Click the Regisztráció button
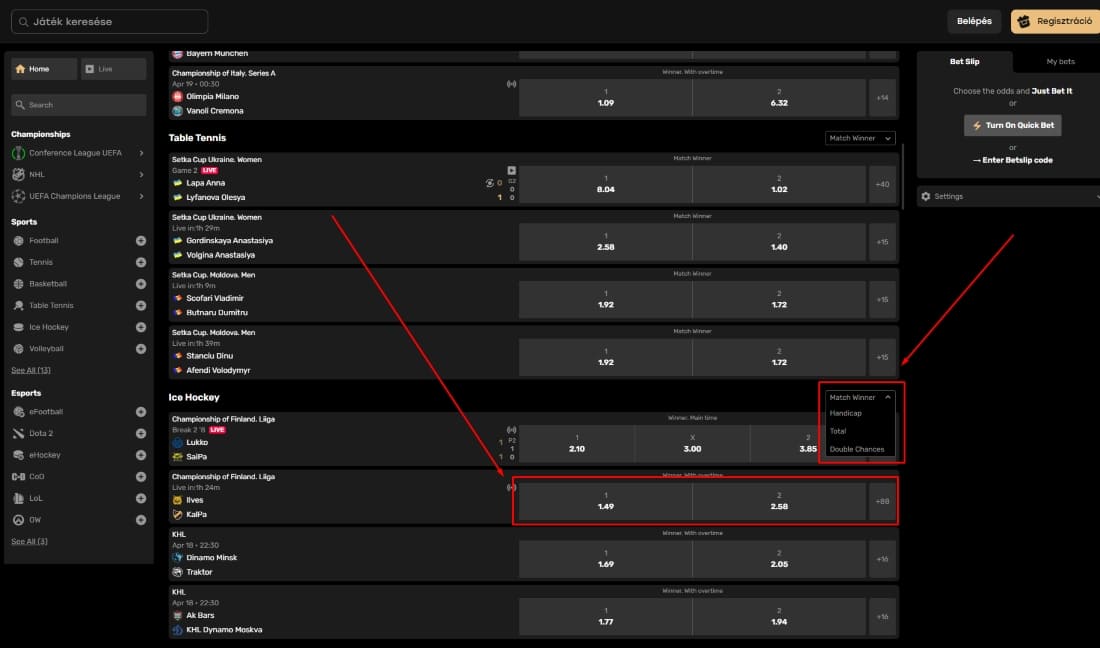 coord(1056,21)
